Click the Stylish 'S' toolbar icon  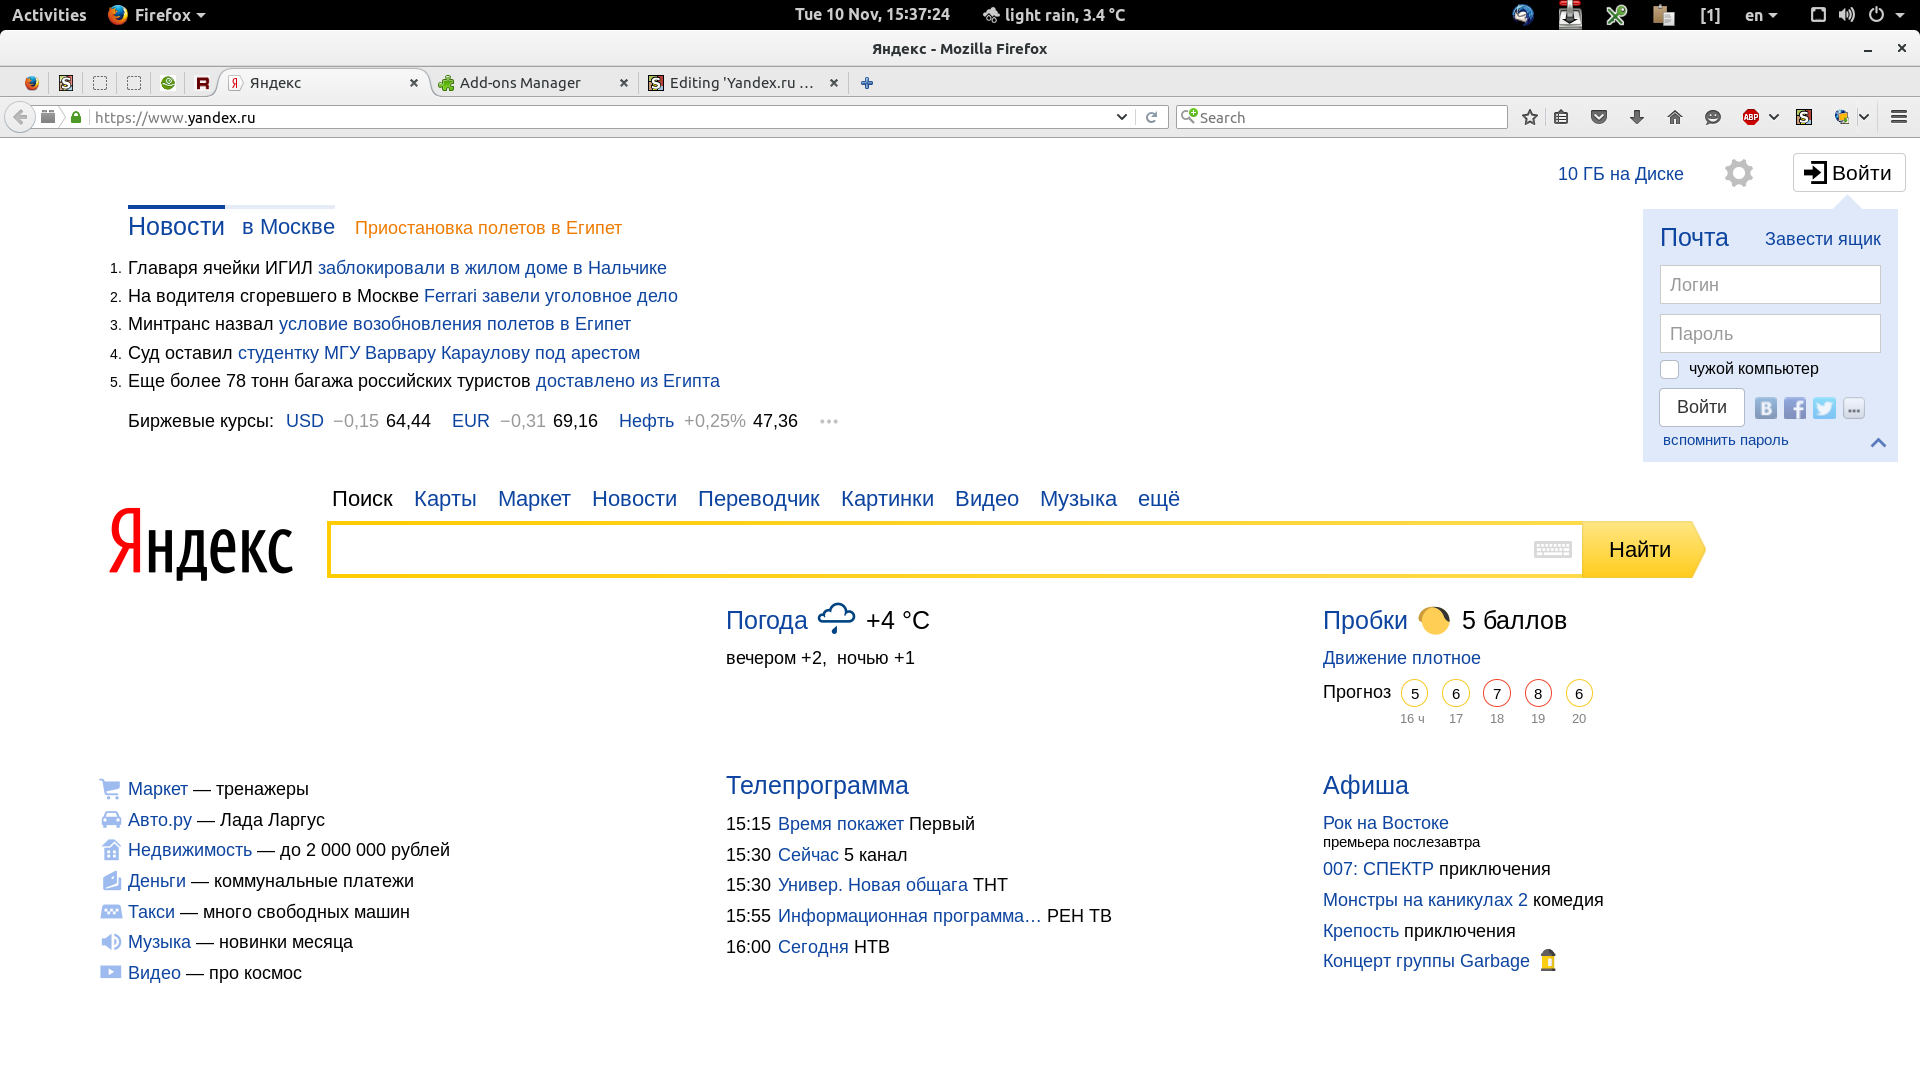pyautogui.click(x=1804, y=117)
